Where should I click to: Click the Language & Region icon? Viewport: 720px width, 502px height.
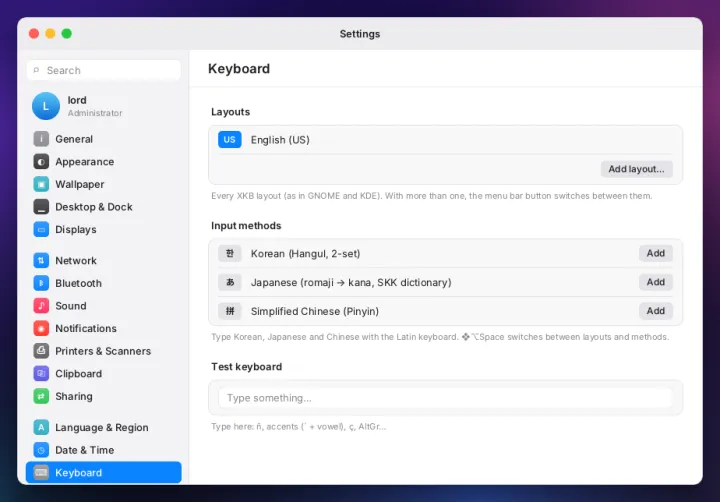(x=41, y=427)
